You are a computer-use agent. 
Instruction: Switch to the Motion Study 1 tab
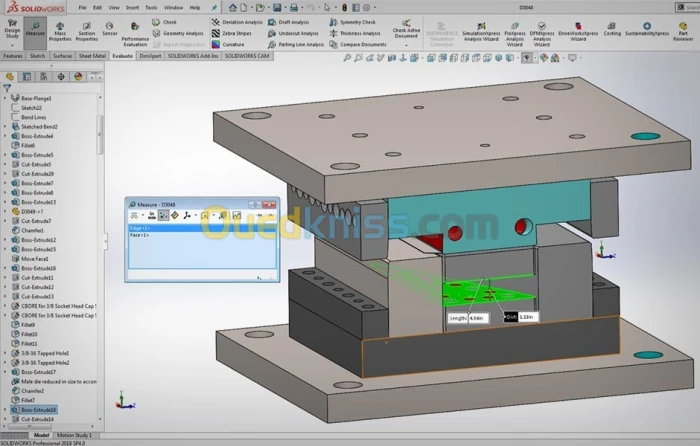74,435
